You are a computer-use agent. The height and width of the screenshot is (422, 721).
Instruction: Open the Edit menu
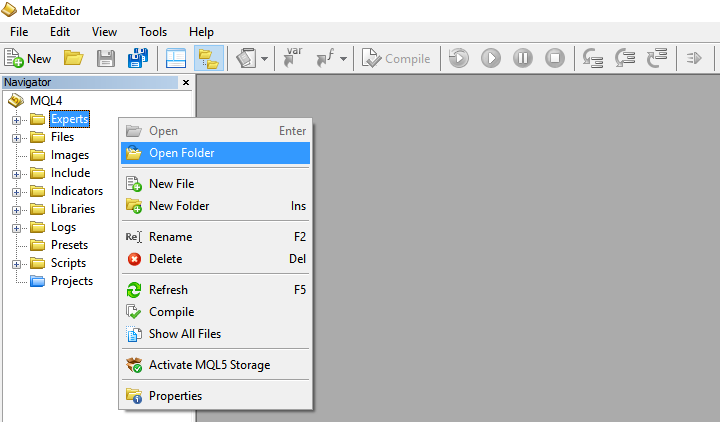point(60,32)
